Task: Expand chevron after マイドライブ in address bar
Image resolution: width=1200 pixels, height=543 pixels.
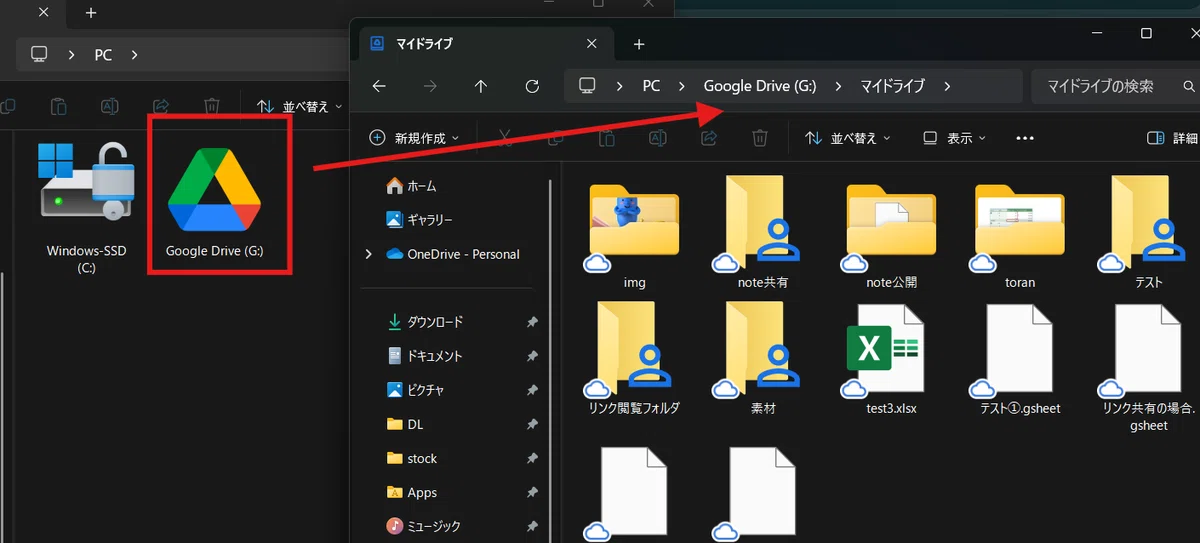Action: 947,86
